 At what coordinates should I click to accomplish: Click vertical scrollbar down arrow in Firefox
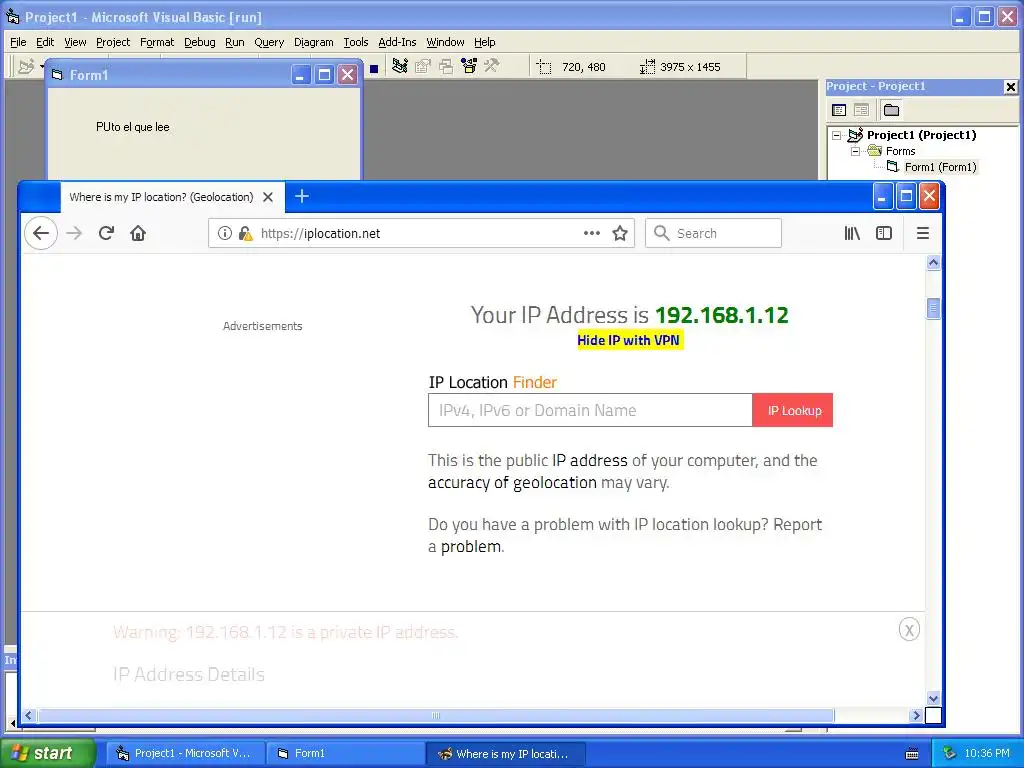point(933,698)
